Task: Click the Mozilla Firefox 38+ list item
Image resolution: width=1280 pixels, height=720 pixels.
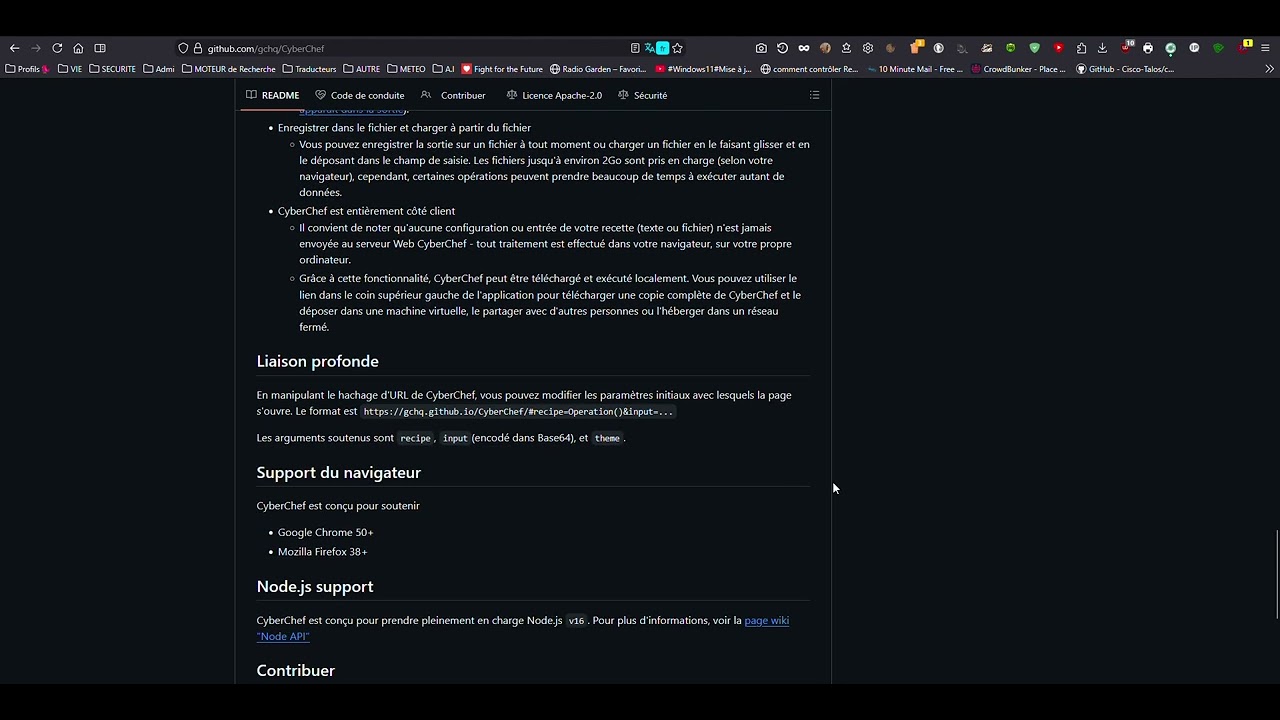Action: point(322,551)
